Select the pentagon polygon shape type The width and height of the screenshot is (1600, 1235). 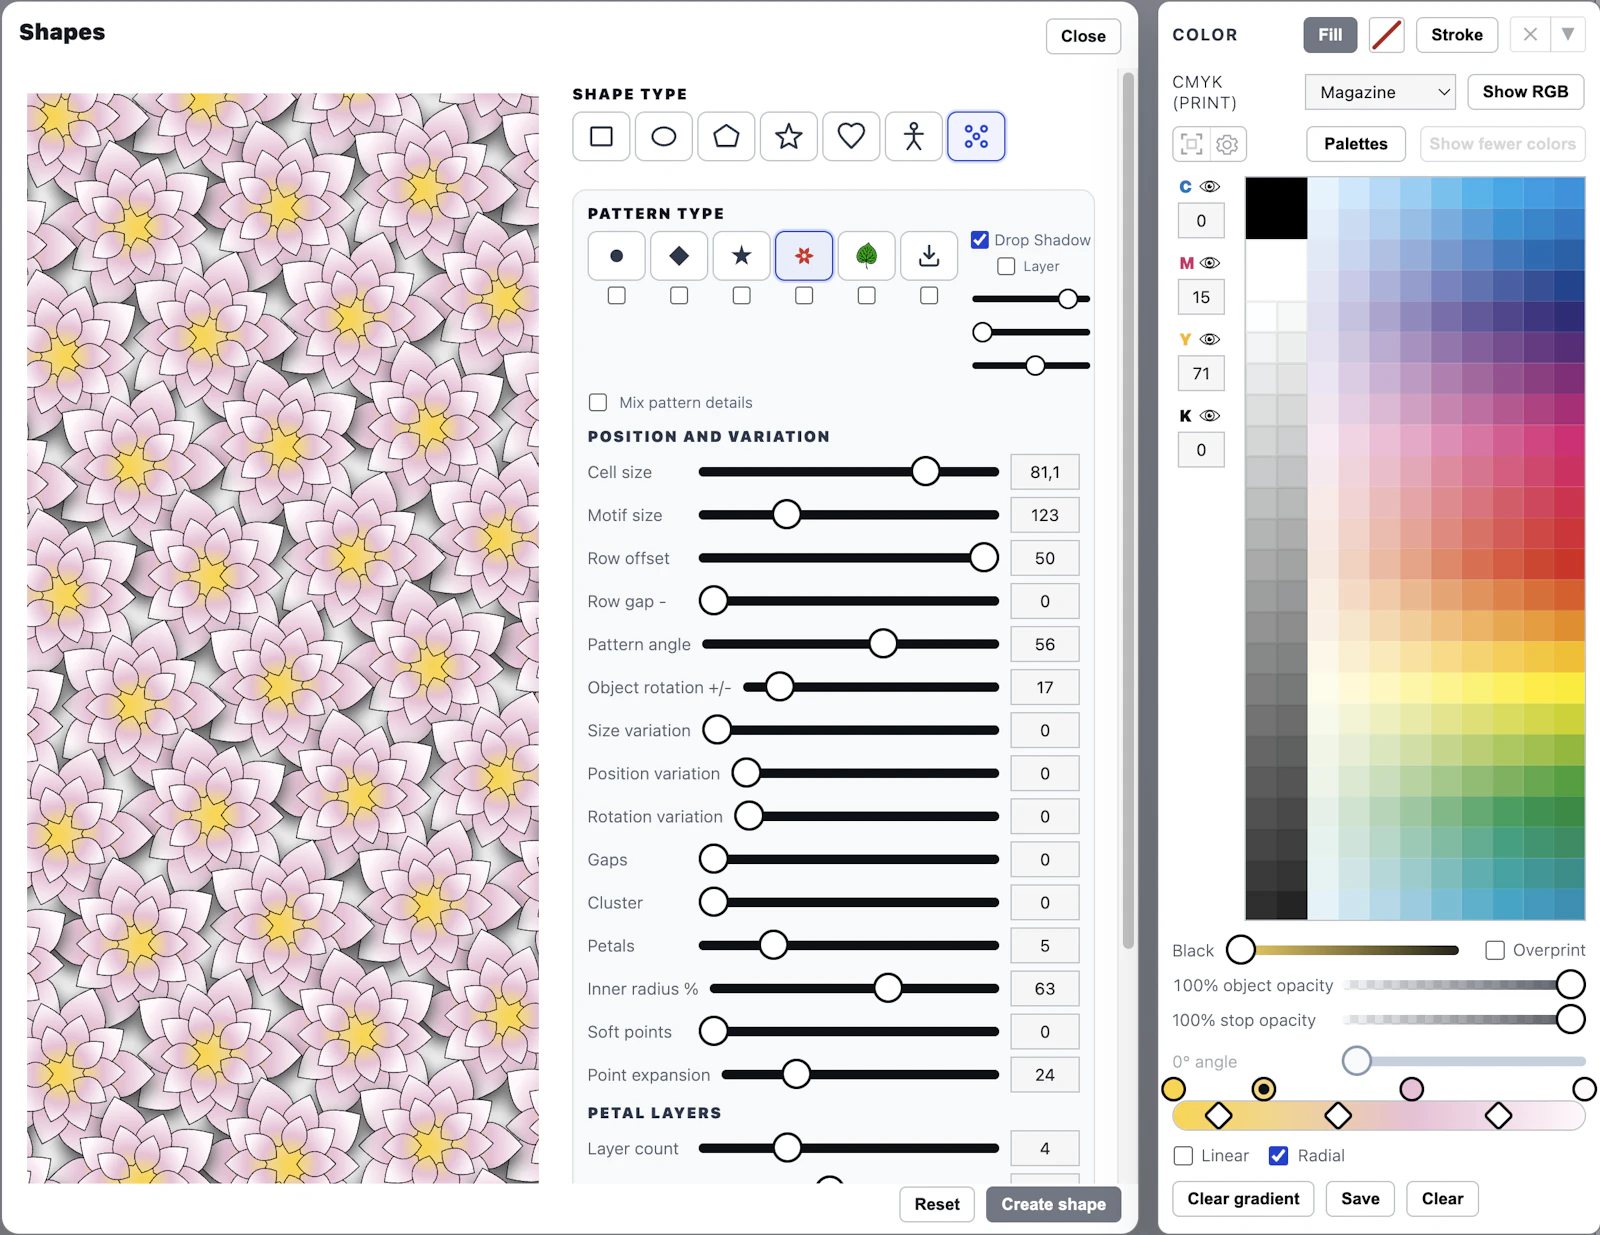click(x=726, y=136)
